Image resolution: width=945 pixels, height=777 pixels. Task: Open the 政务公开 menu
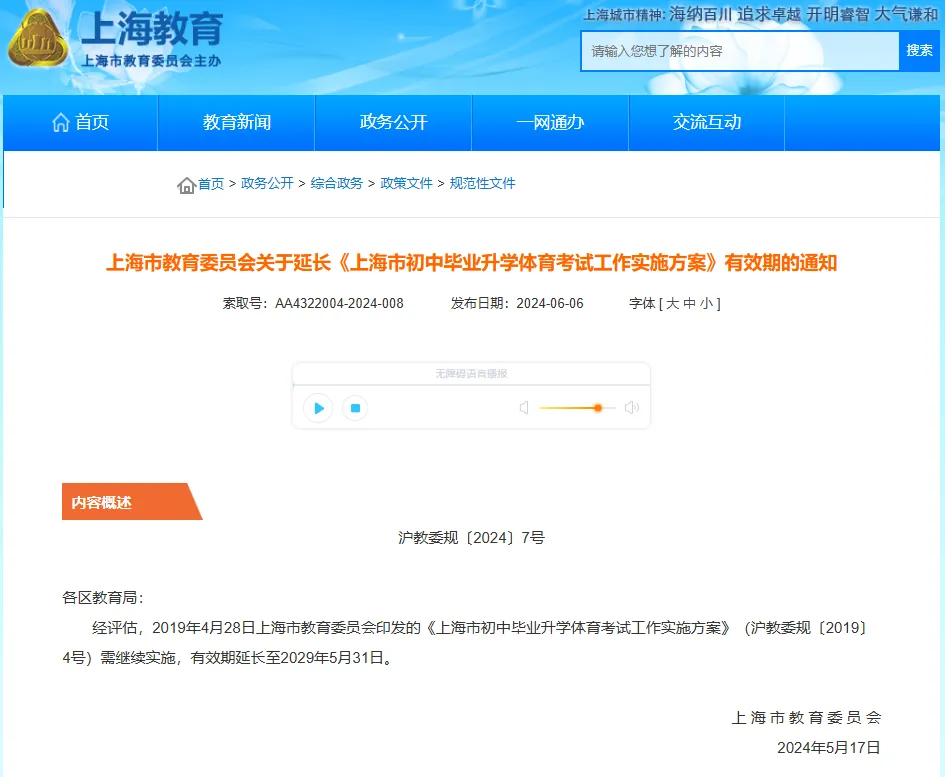[x=393, y=122]
